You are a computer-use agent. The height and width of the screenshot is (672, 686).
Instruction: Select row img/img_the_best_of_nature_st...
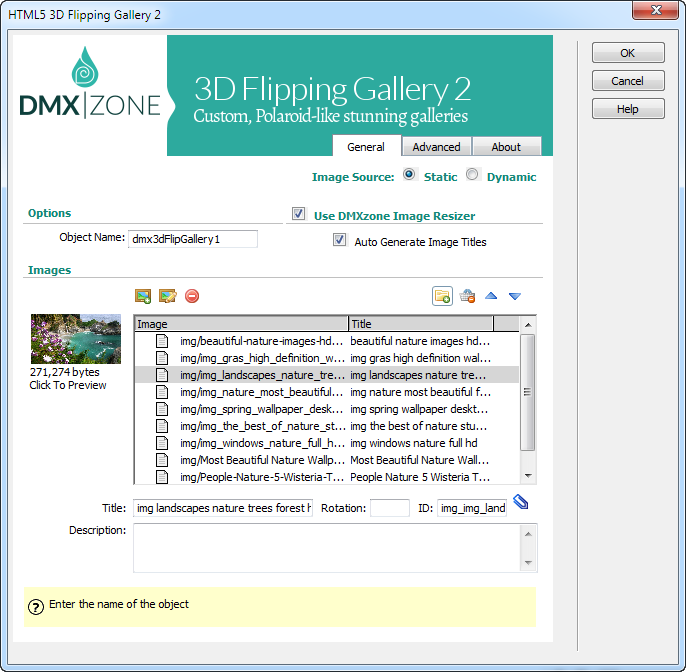(327, 426)
